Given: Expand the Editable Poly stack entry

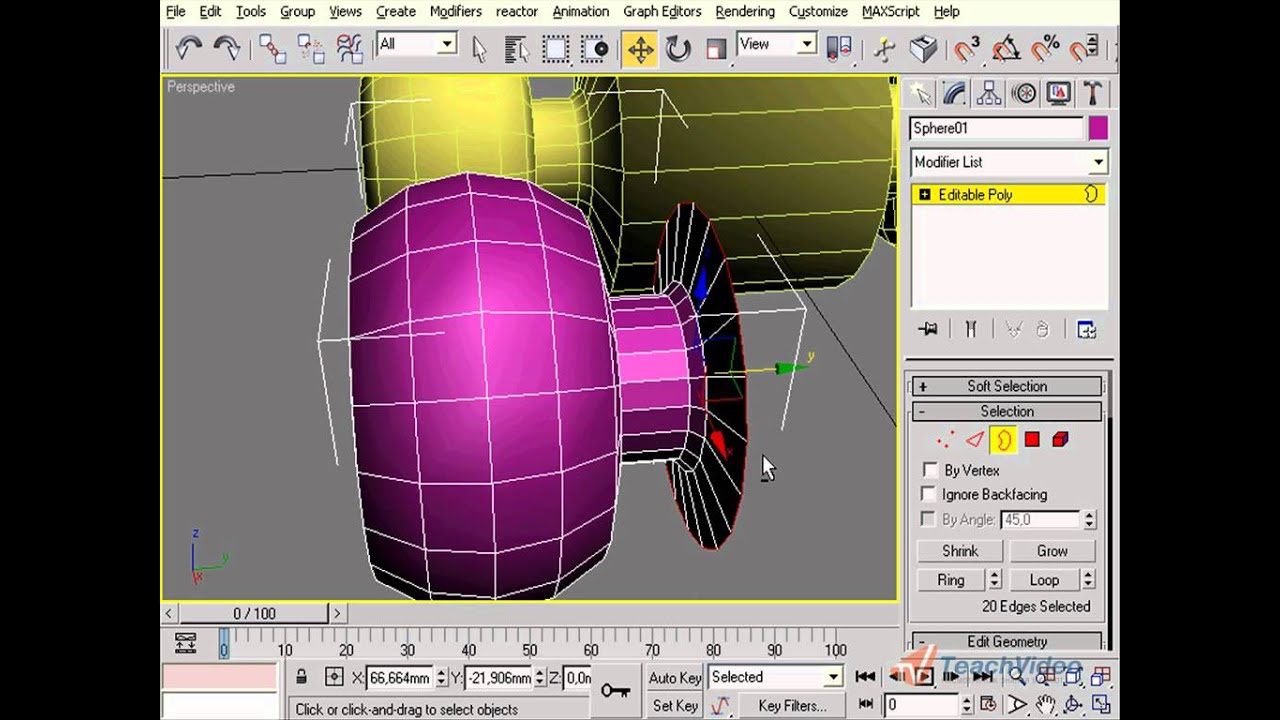Looking at the screenshot, I should (924, 195).
